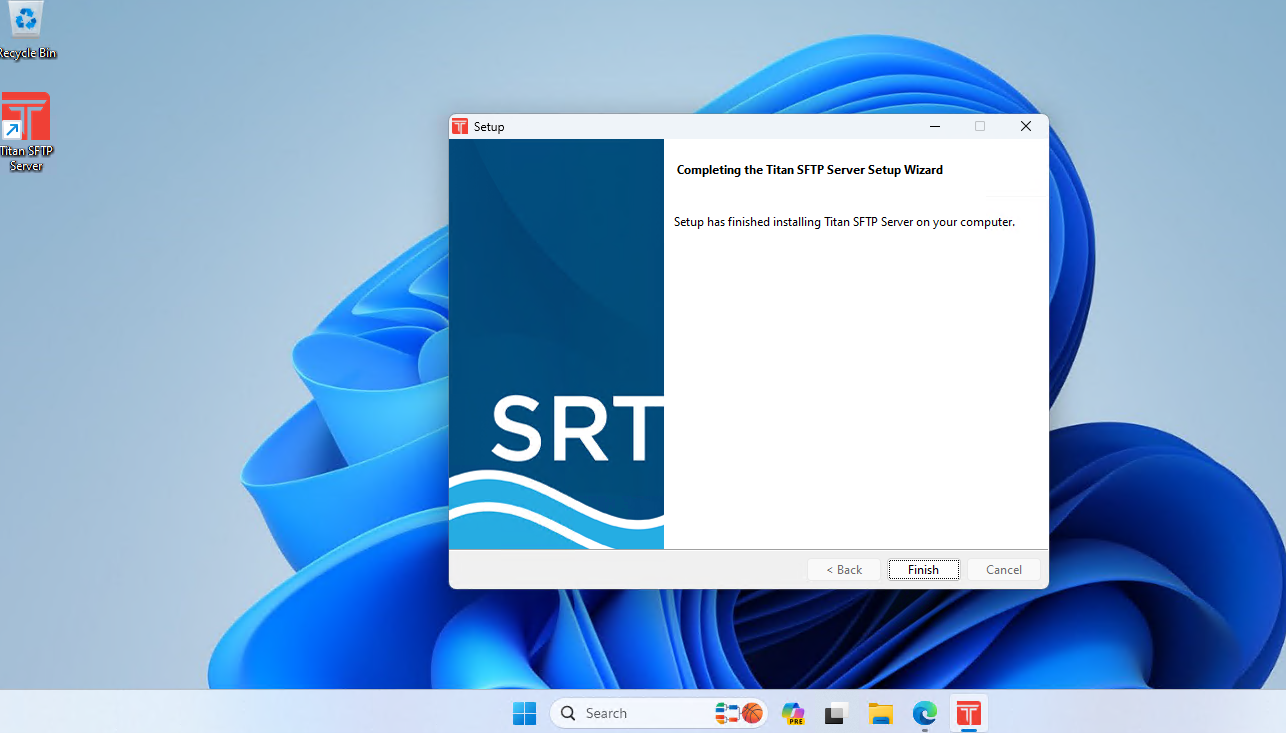The image size is (1286, 733).
Task: Close the Setup window
Action: 1025,127
